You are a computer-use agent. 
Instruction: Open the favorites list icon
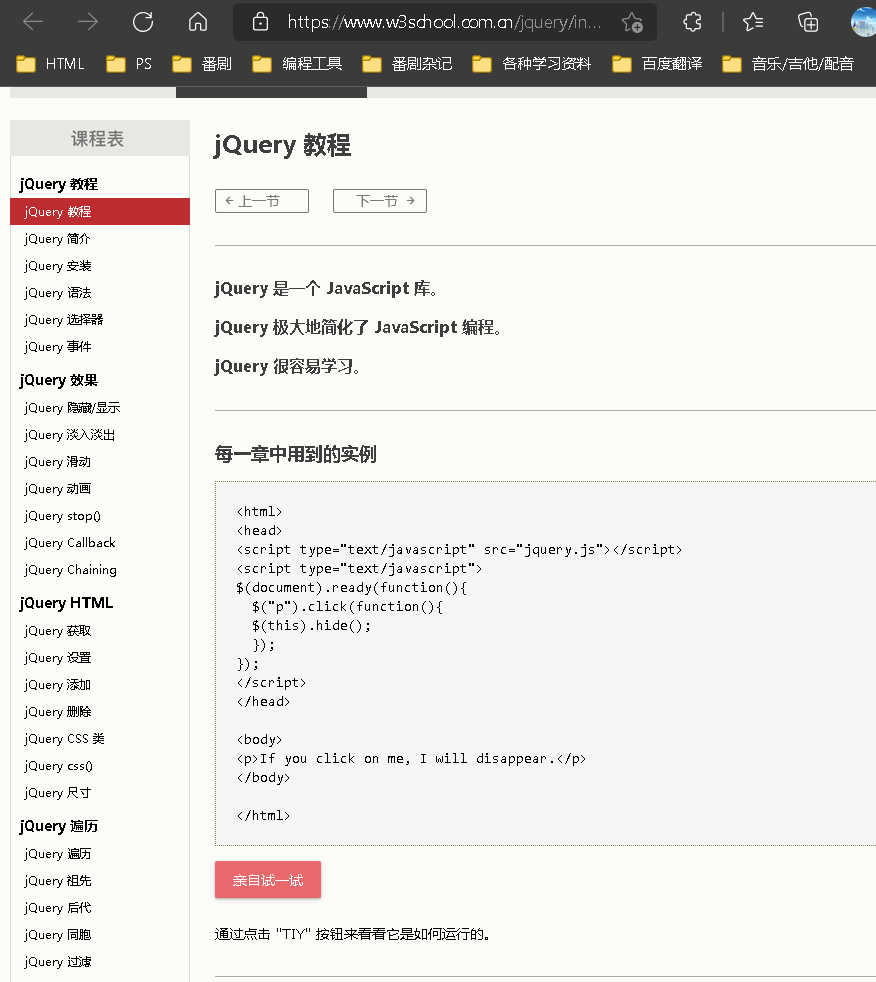tap(753, 22)
